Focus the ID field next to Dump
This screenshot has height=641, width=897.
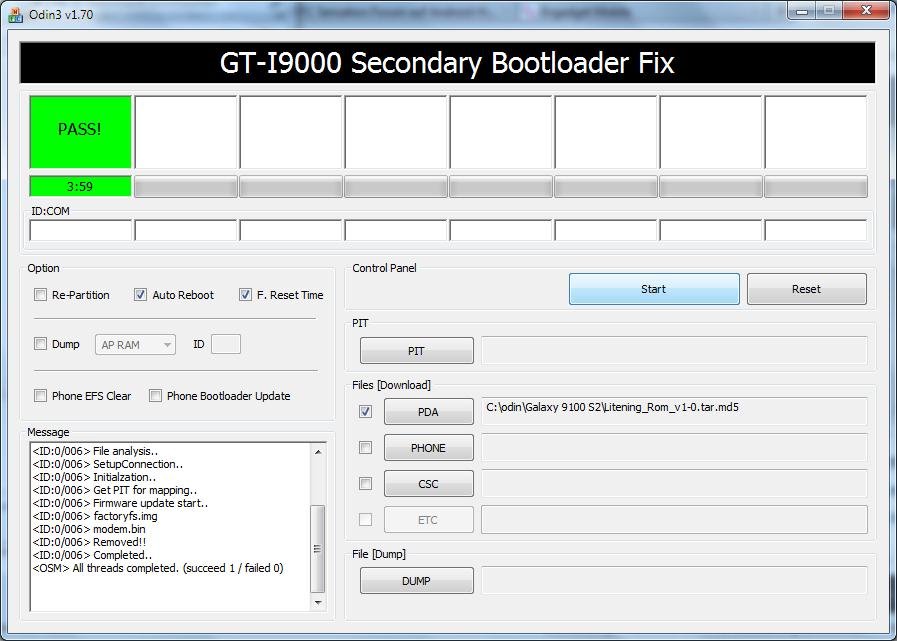226,344
